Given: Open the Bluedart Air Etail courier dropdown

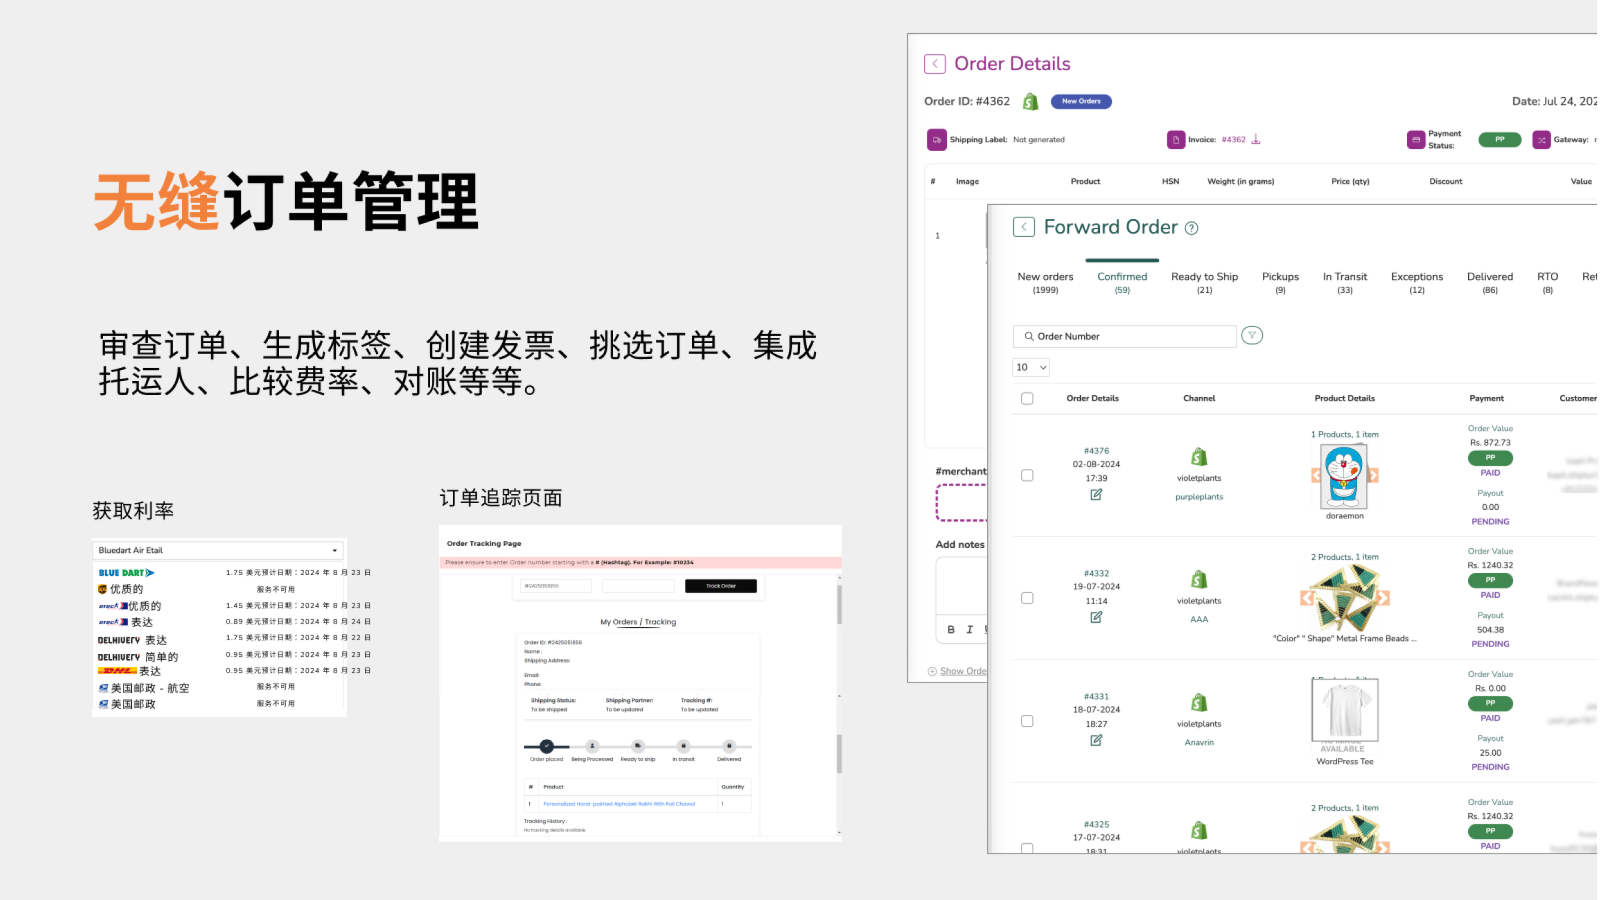Looking at the screenshot, I should pos(218,551).
